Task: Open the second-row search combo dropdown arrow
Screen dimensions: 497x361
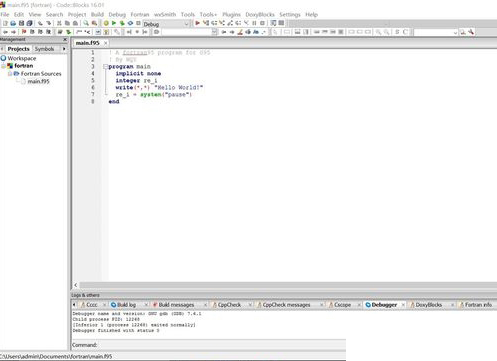Action: click(x=214, y=32)
